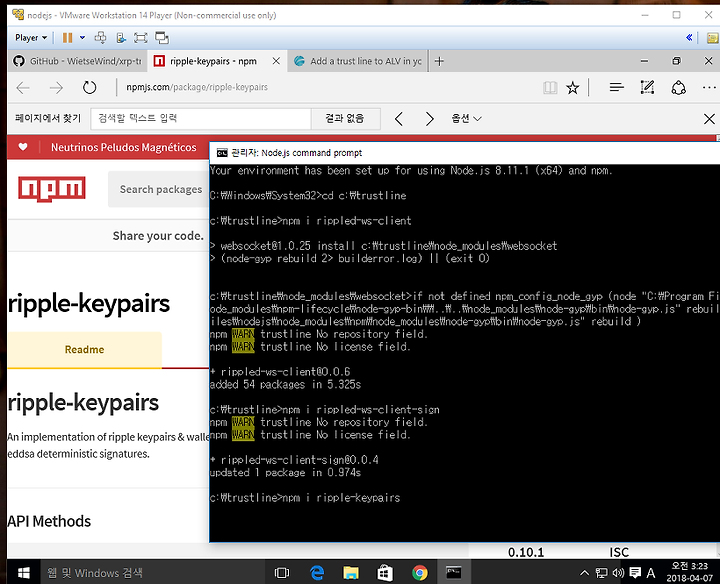
Task: Click the Windows search box
Action: 152,573
